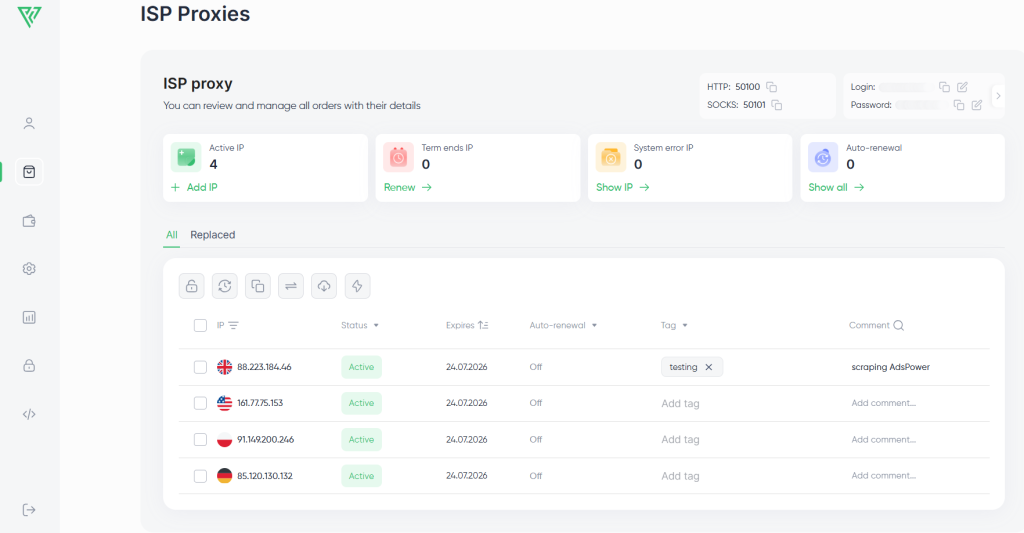Click Show IP link under System error

(x=622, y=187)
